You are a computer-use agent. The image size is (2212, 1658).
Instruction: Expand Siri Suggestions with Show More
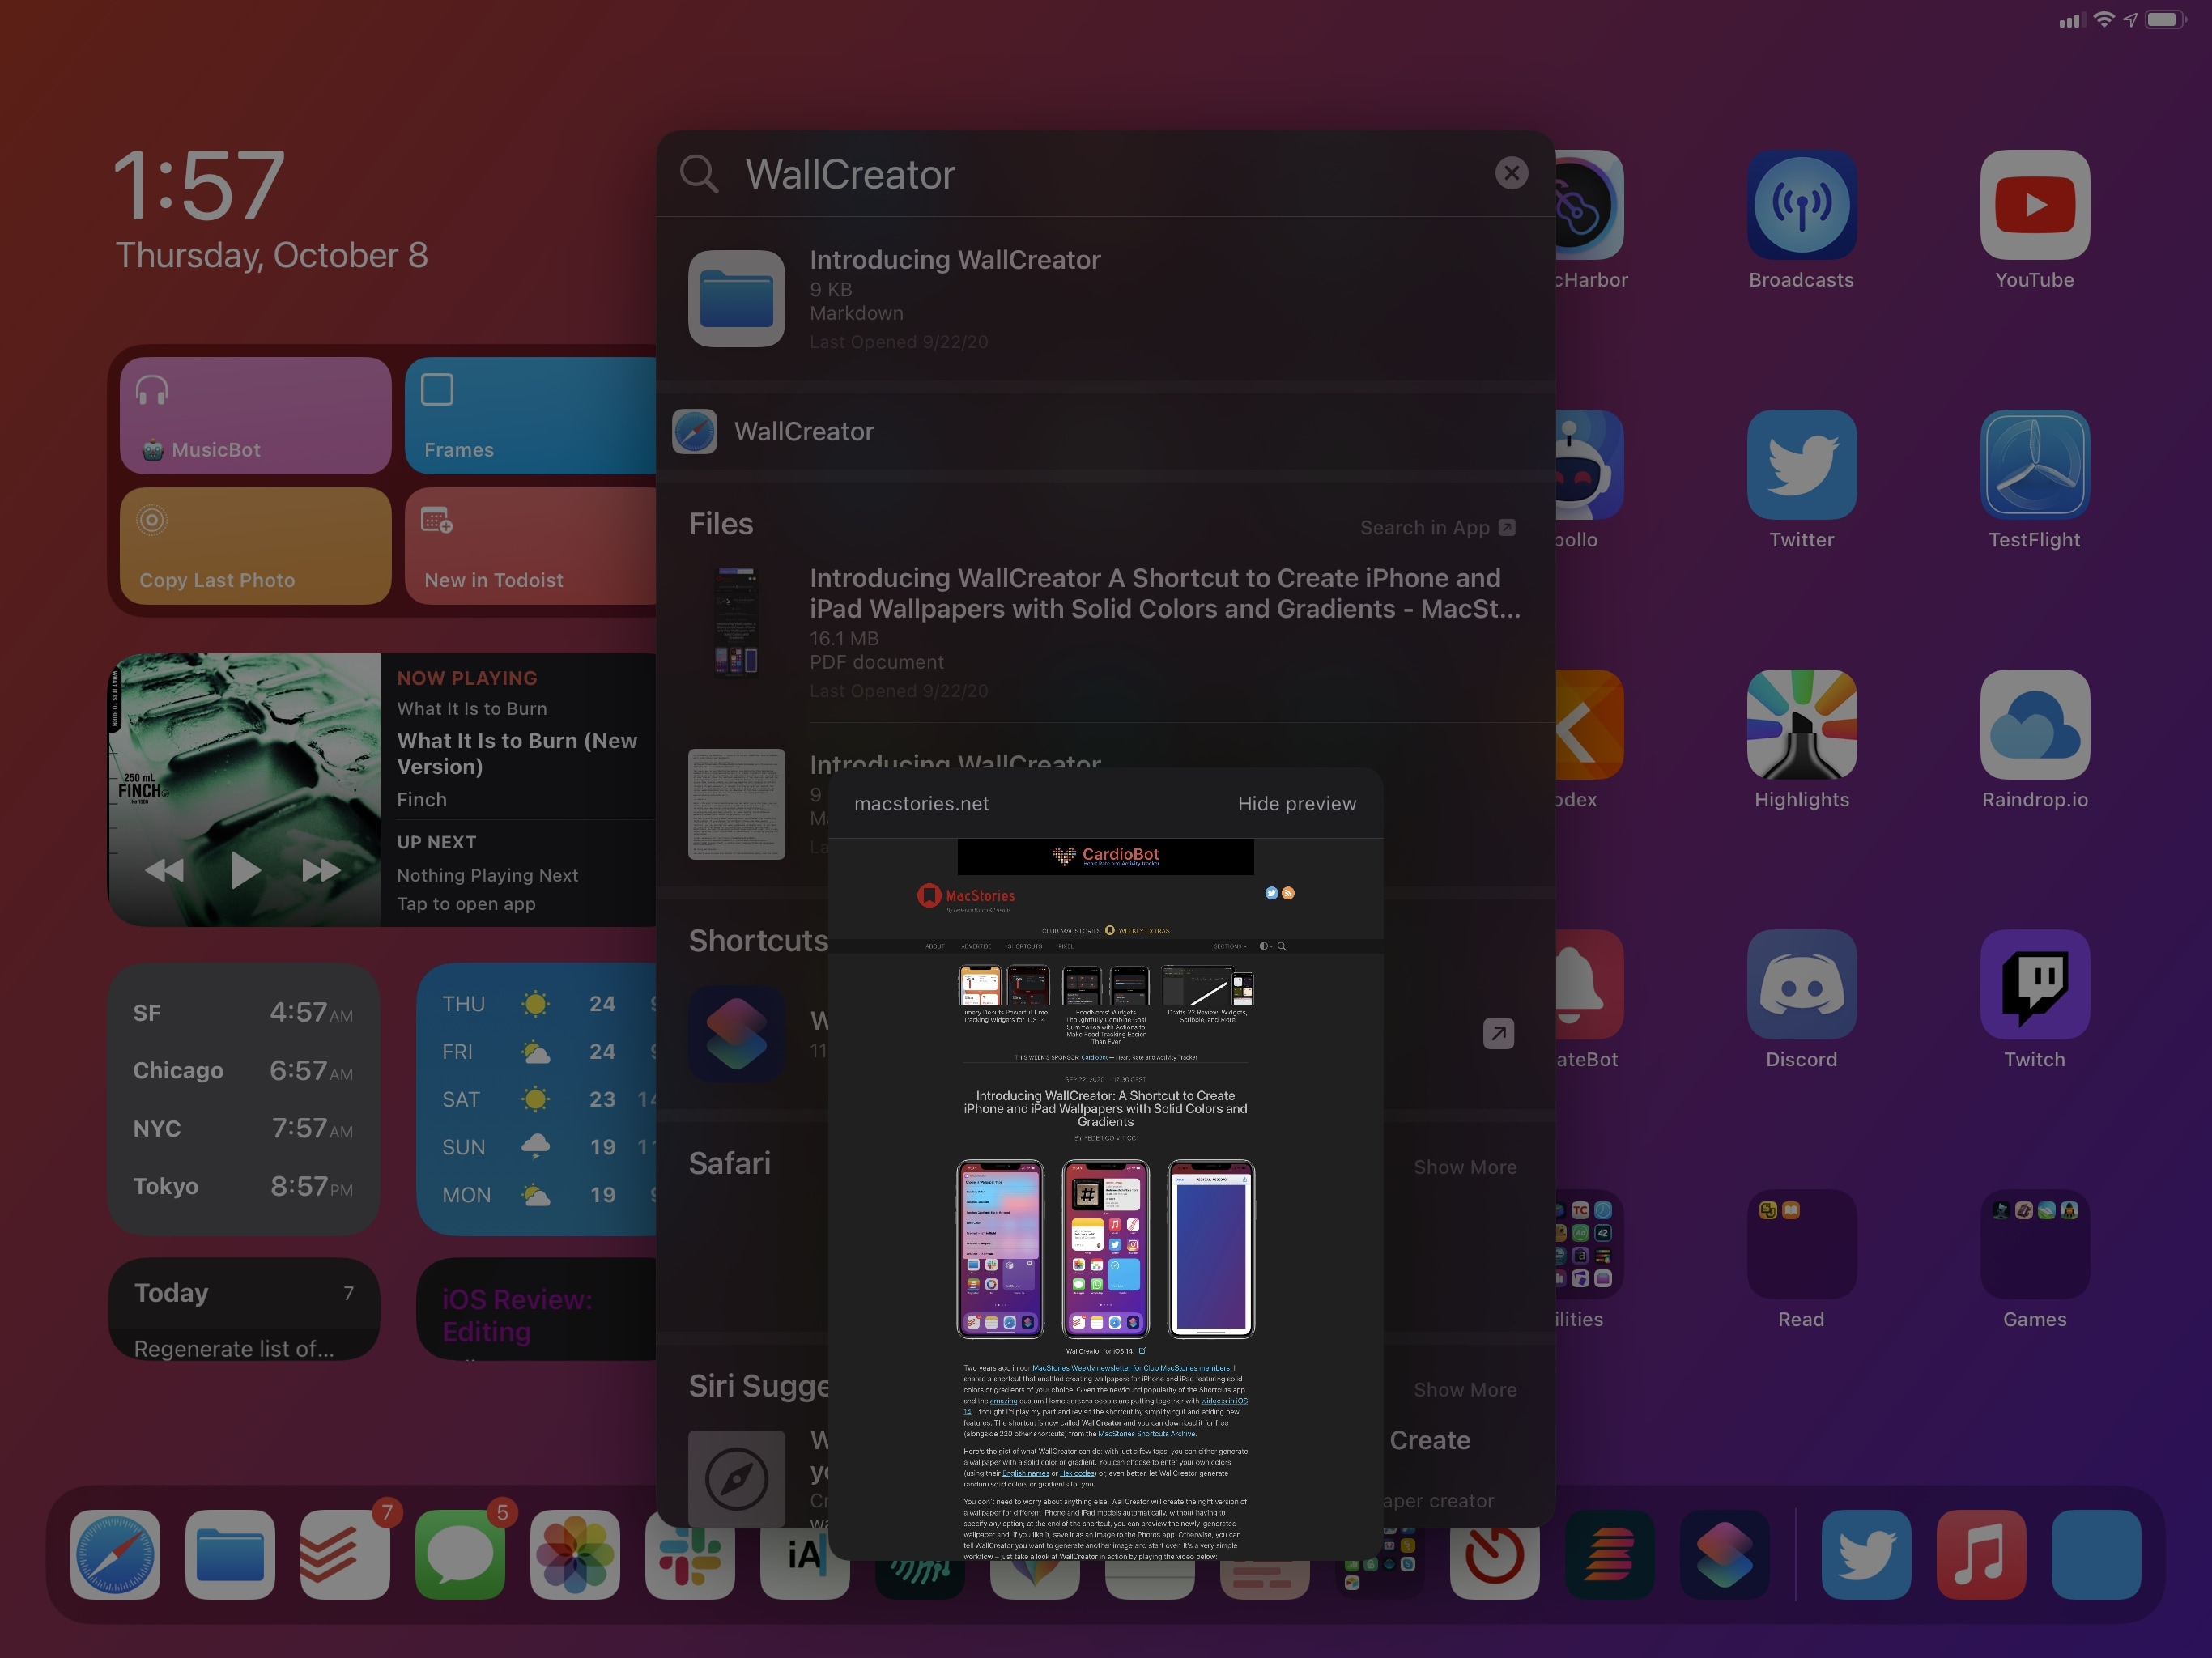tap(1464, 1390)
